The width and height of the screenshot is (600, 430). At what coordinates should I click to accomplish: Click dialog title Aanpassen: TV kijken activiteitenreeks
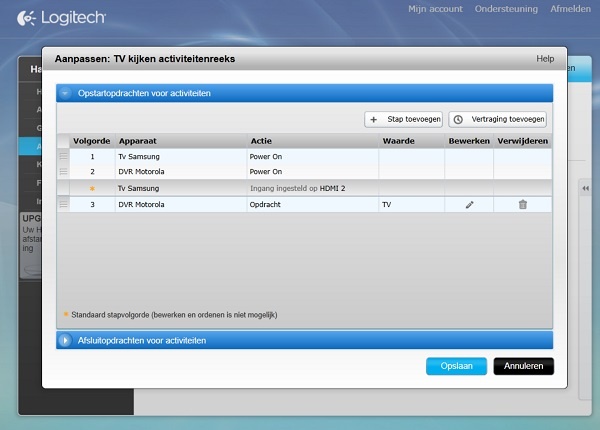(x=145, y=59)
